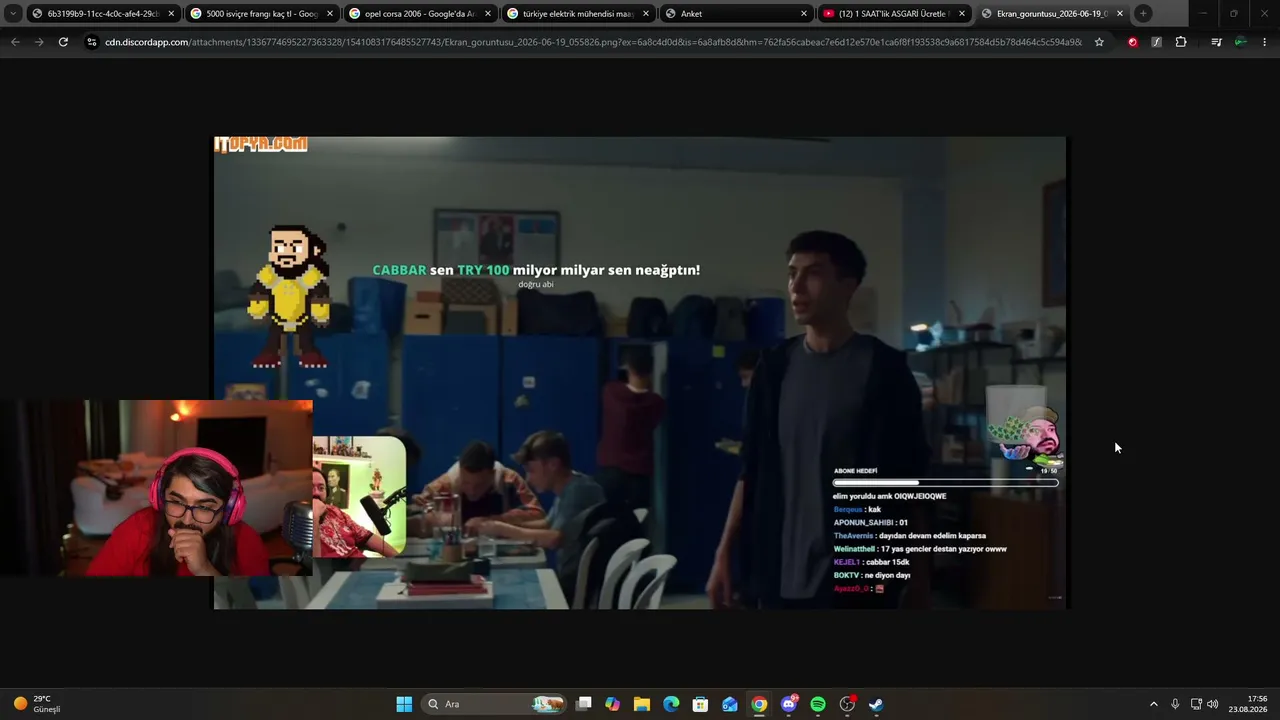Switch to the YouTube 1 SAAT'lik ASGARİ tab

(x=894, y=14)
